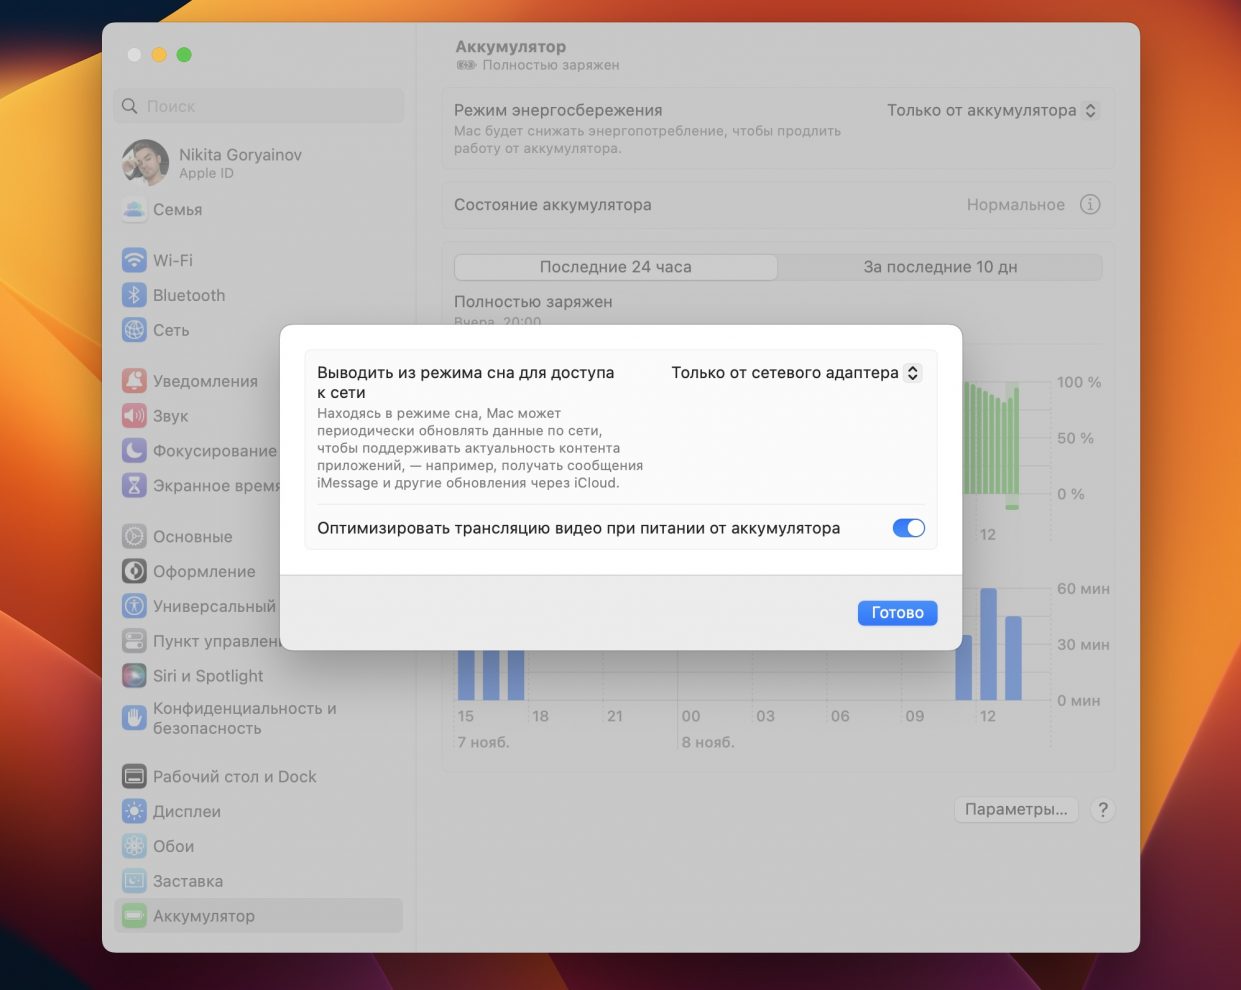Open Рабочий стол и Dock icon
Viewport: 1241px width, 990px height.
click(x=134, y=777)
